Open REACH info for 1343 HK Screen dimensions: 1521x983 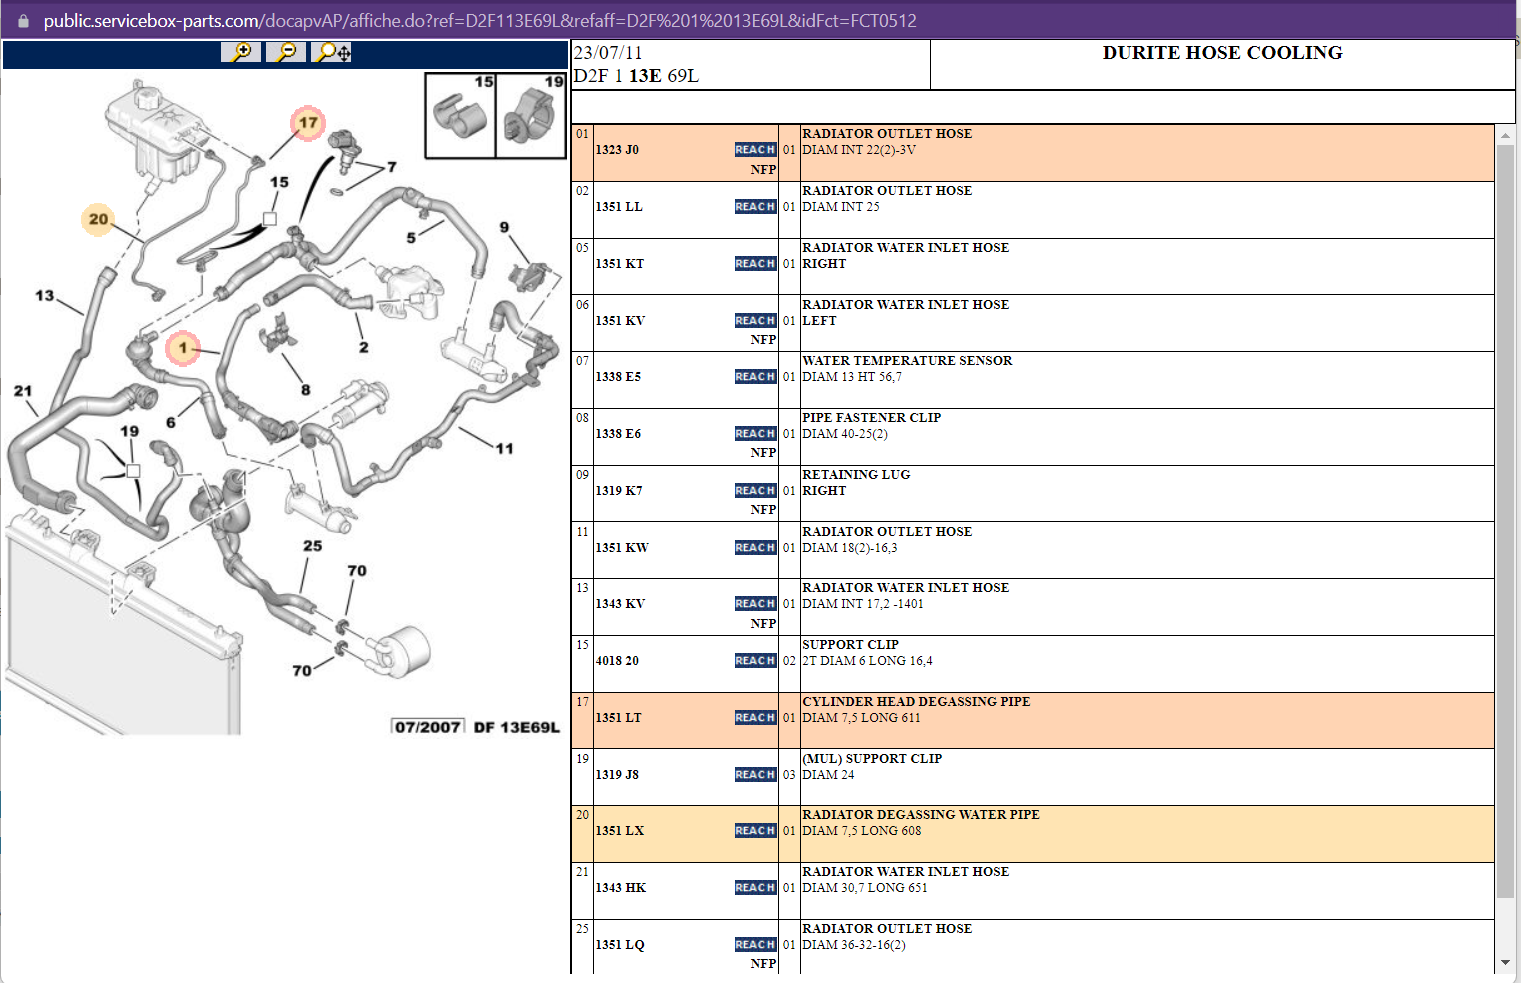coord(755,888)
